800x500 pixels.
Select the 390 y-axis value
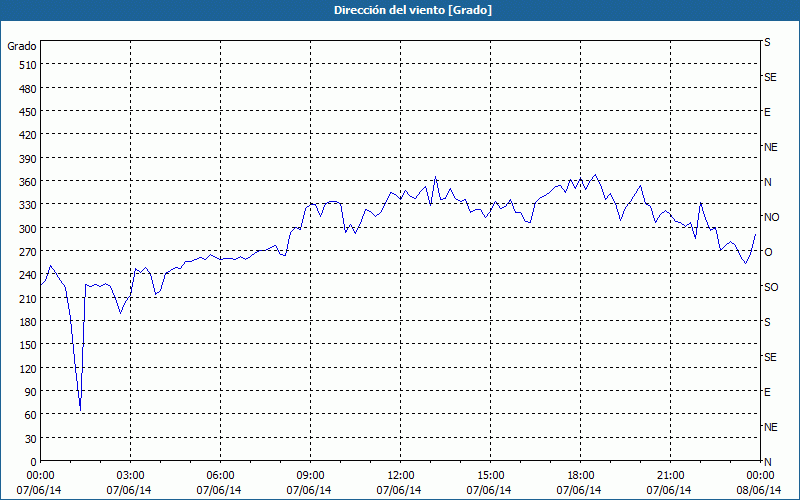(29, 159)
